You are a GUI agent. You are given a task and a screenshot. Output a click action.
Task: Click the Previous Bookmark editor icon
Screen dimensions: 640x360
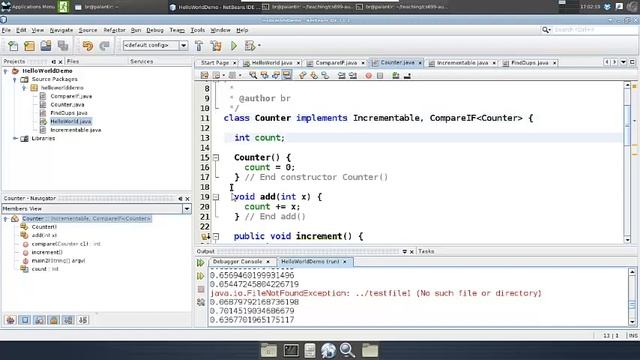tap(302, 75)
